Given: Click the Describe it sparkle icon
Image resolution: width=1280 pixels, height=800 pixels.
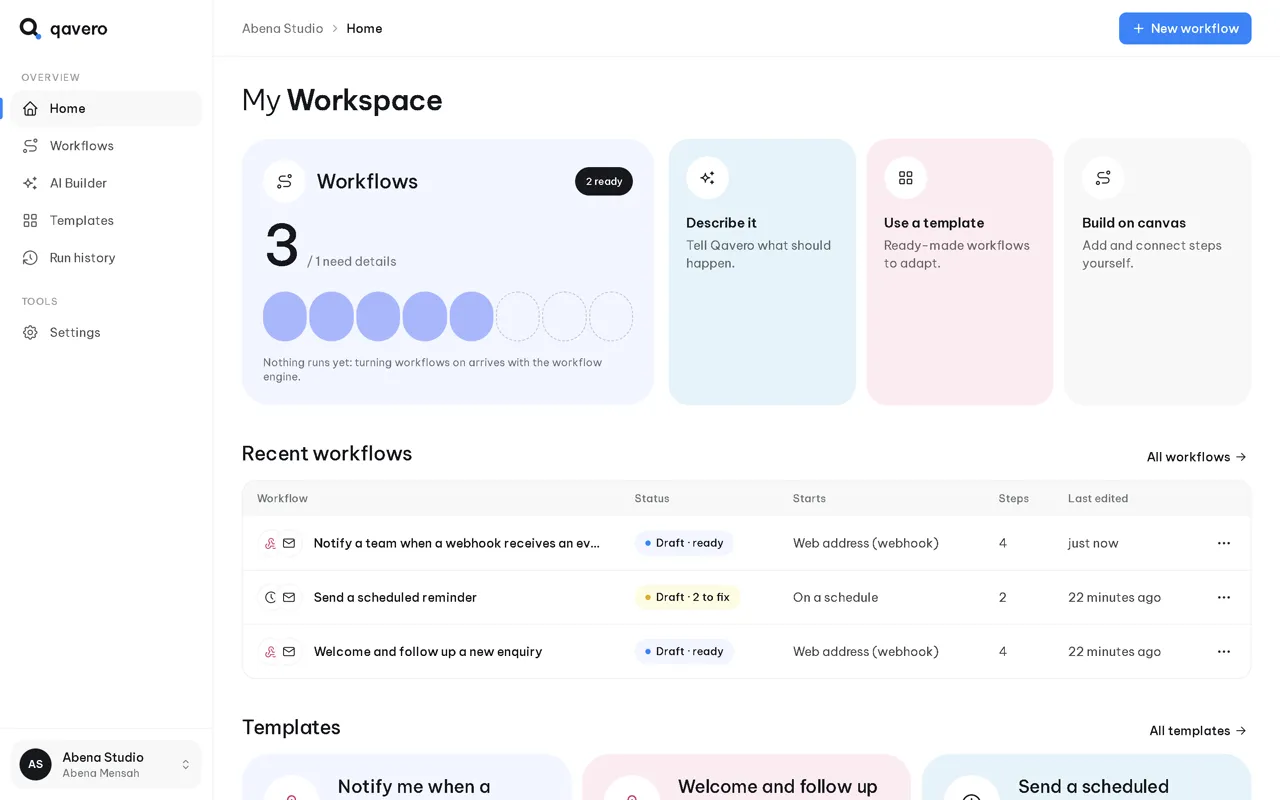Looking at the screenshot, I should click(x=707, y=178).
